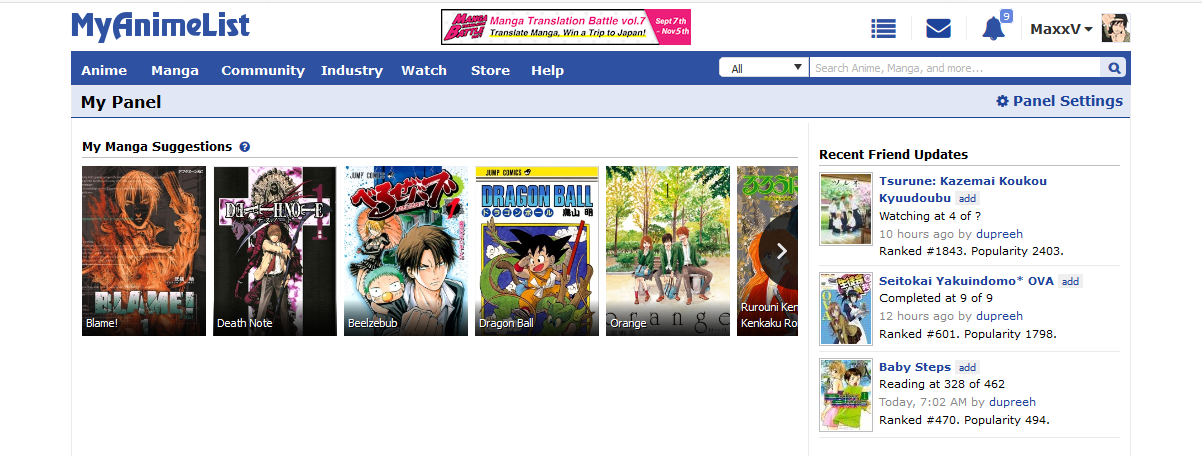Open Tsurune: Kazemai Koukou Kyuudoubu link

pyautogui.click(x=963, y=189)
